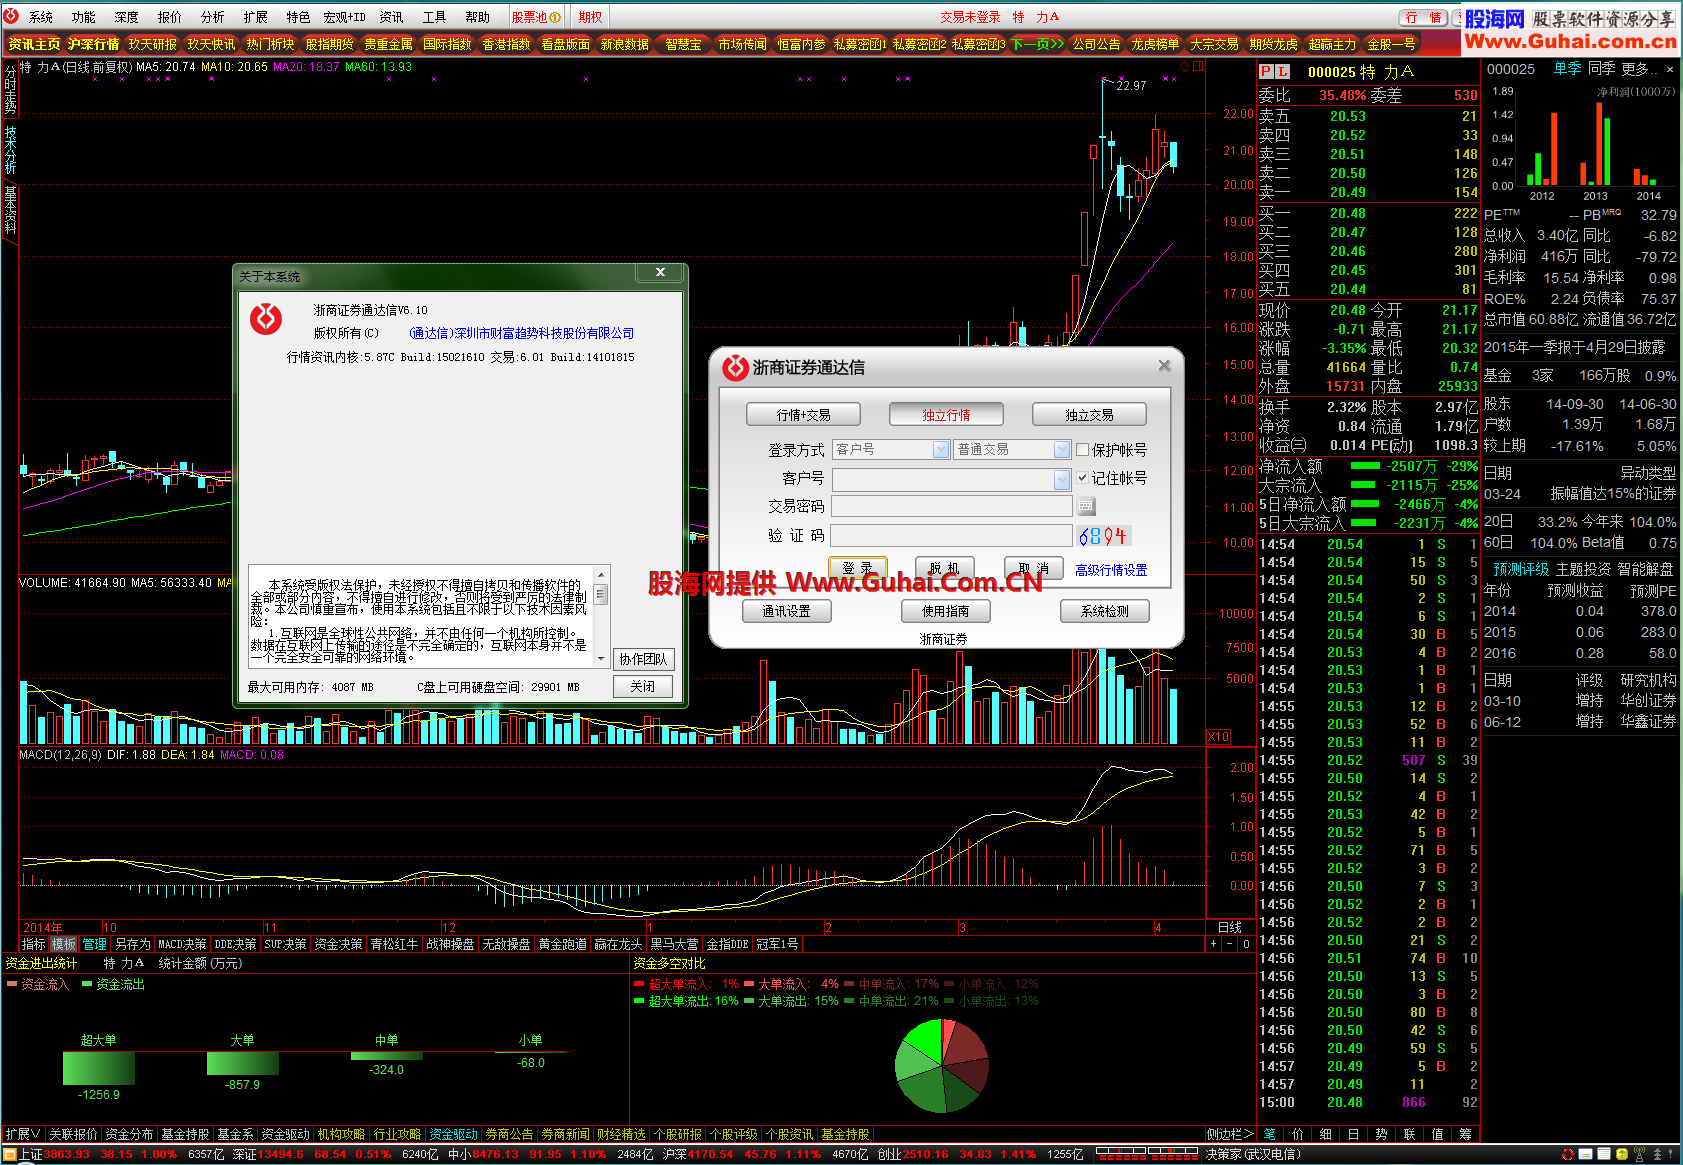Click the double up-arrow status bar icon
The width and height of the screenshot is (1683, 1165).
click(1657, 1154)
